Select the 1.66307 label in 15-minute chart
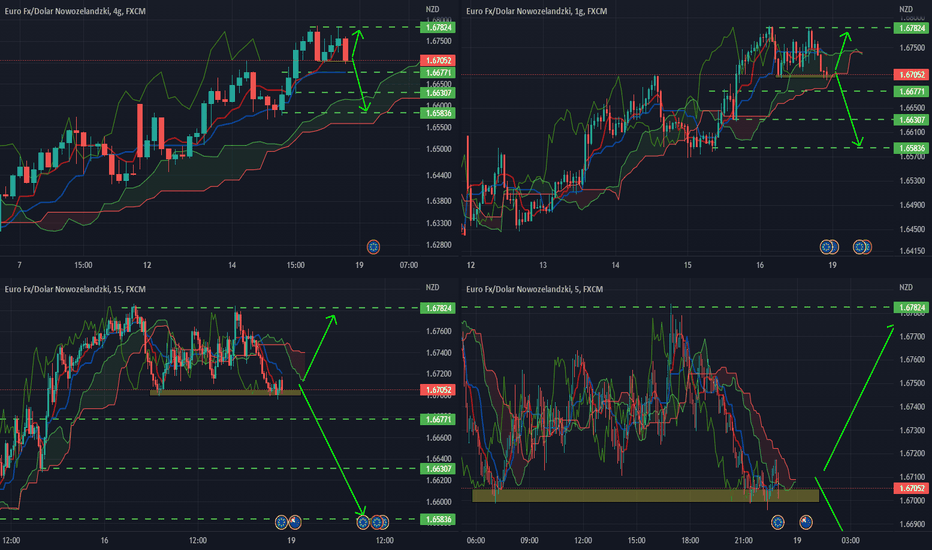The height and width of the screenshot is (550, 932). 438,469
